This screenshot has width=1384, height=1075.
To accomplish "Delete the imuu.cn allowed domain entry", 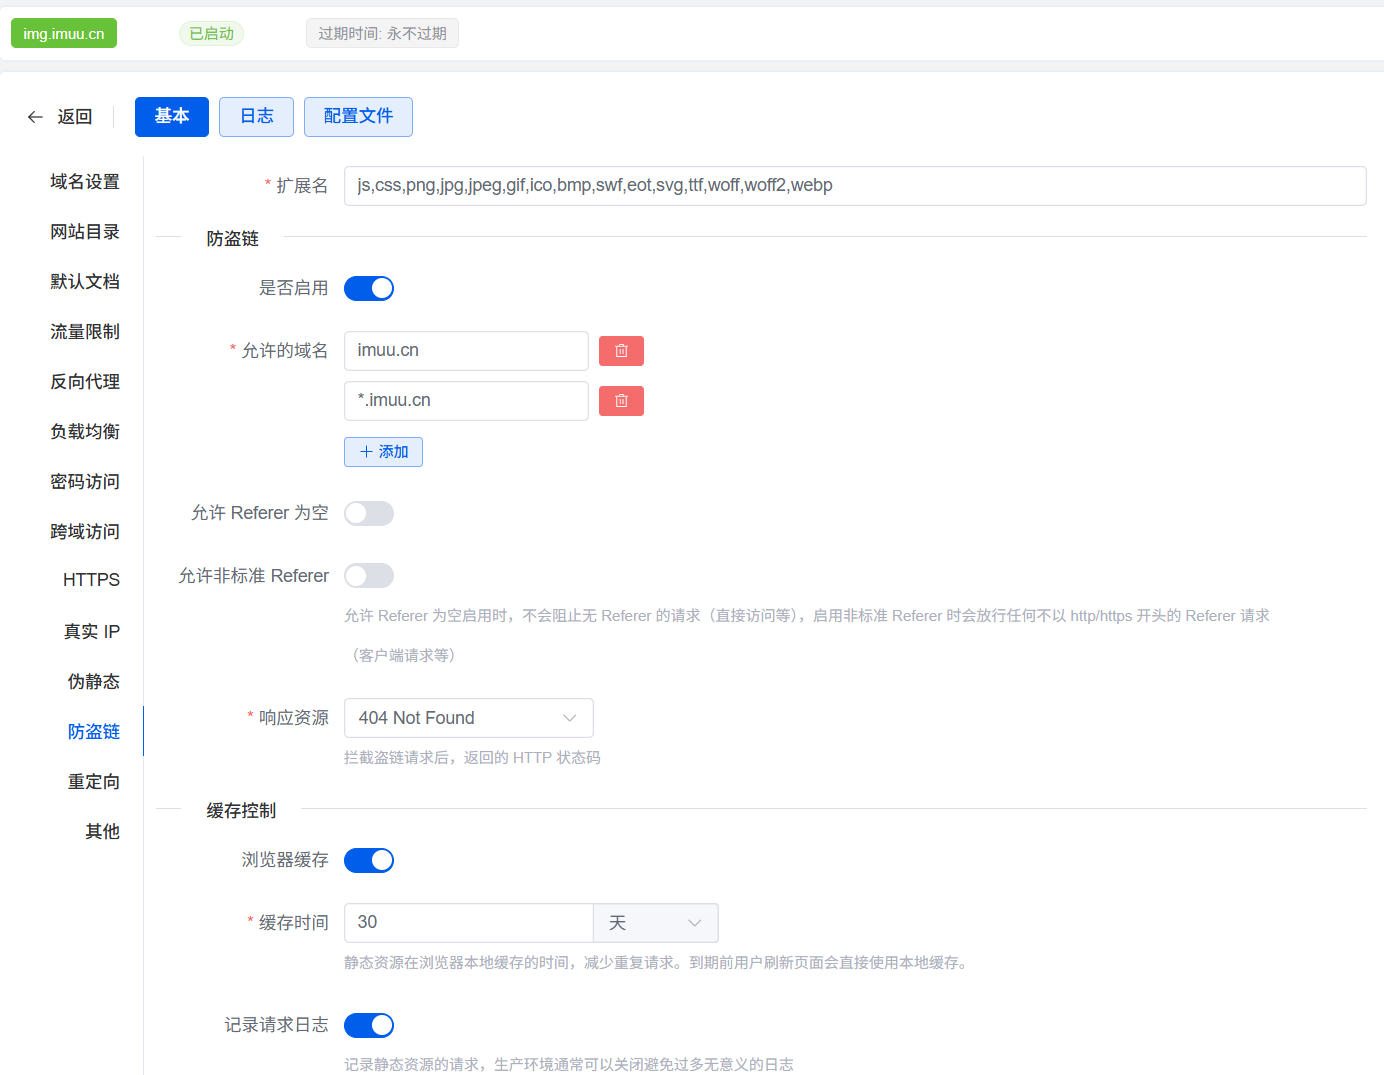I will pos(621,351).
